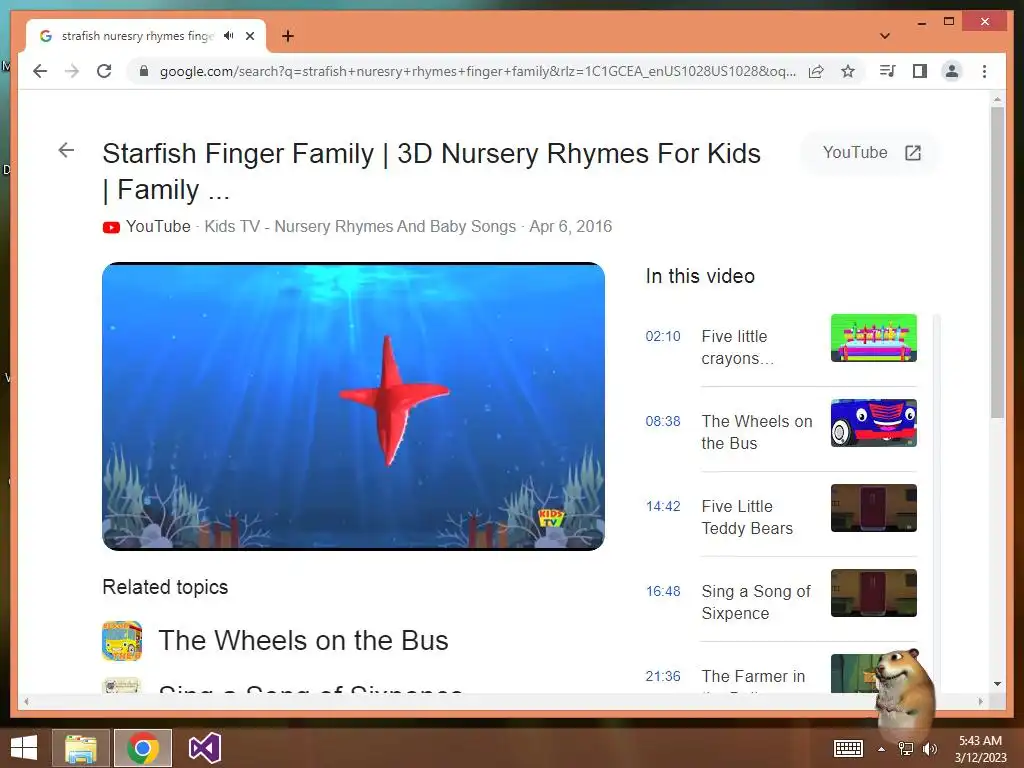
Task: Reload the current page
Action: click(104, 71)
